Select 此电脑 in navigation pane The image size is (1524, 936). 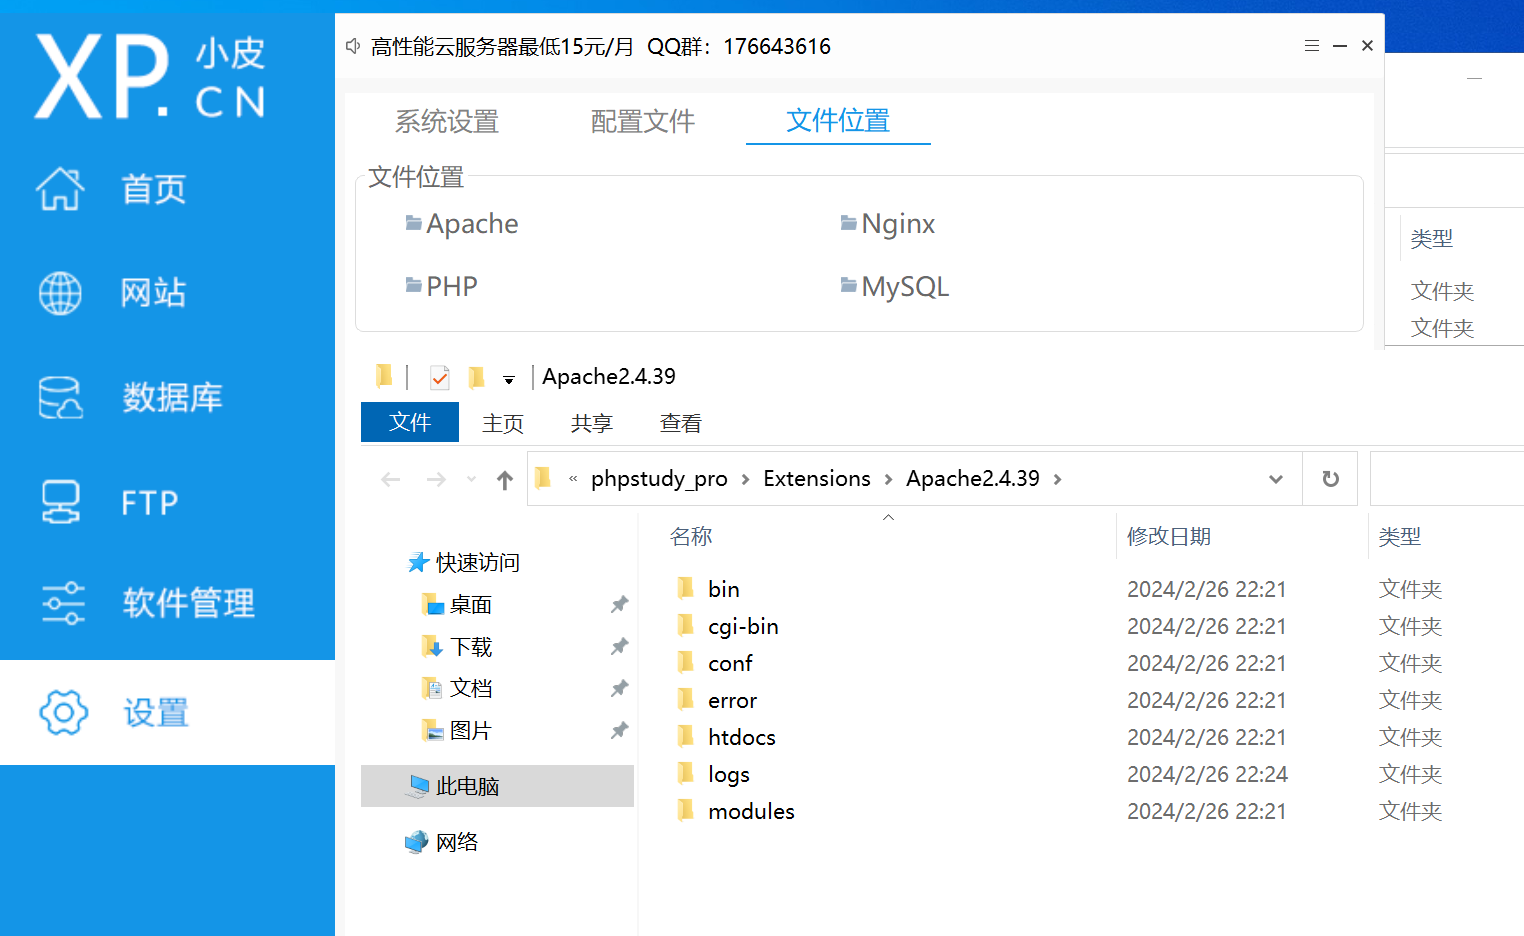coord(497,786)
